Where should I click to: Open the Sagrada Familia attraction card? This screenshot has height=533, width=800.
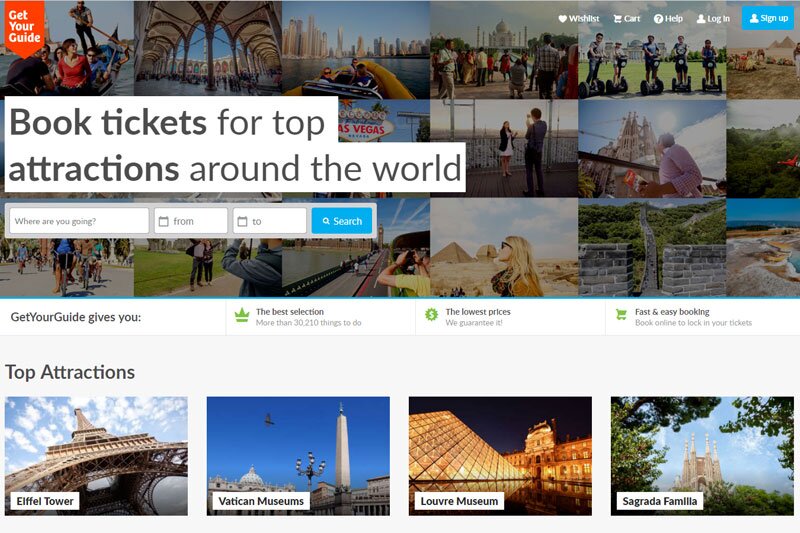[702, 456]
